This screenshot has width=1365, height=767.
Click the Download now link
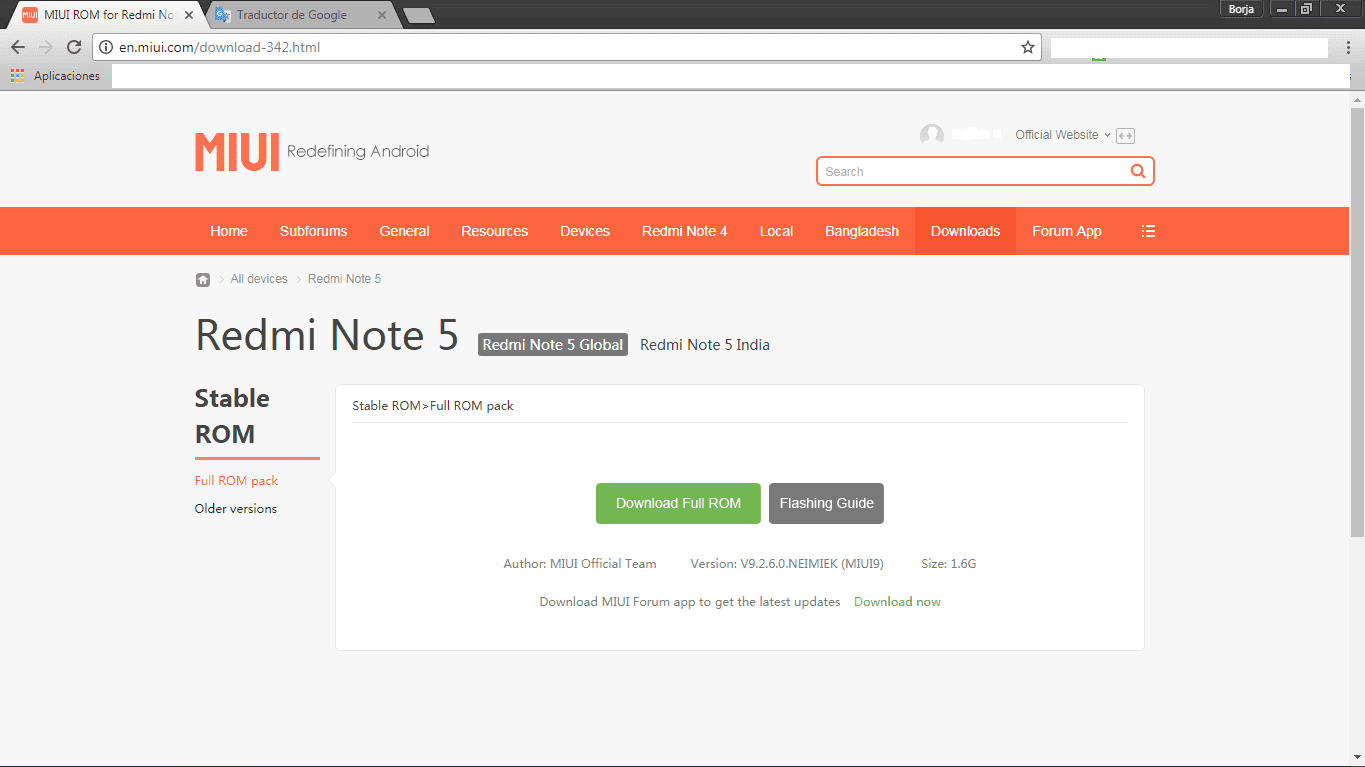point(897,601)
